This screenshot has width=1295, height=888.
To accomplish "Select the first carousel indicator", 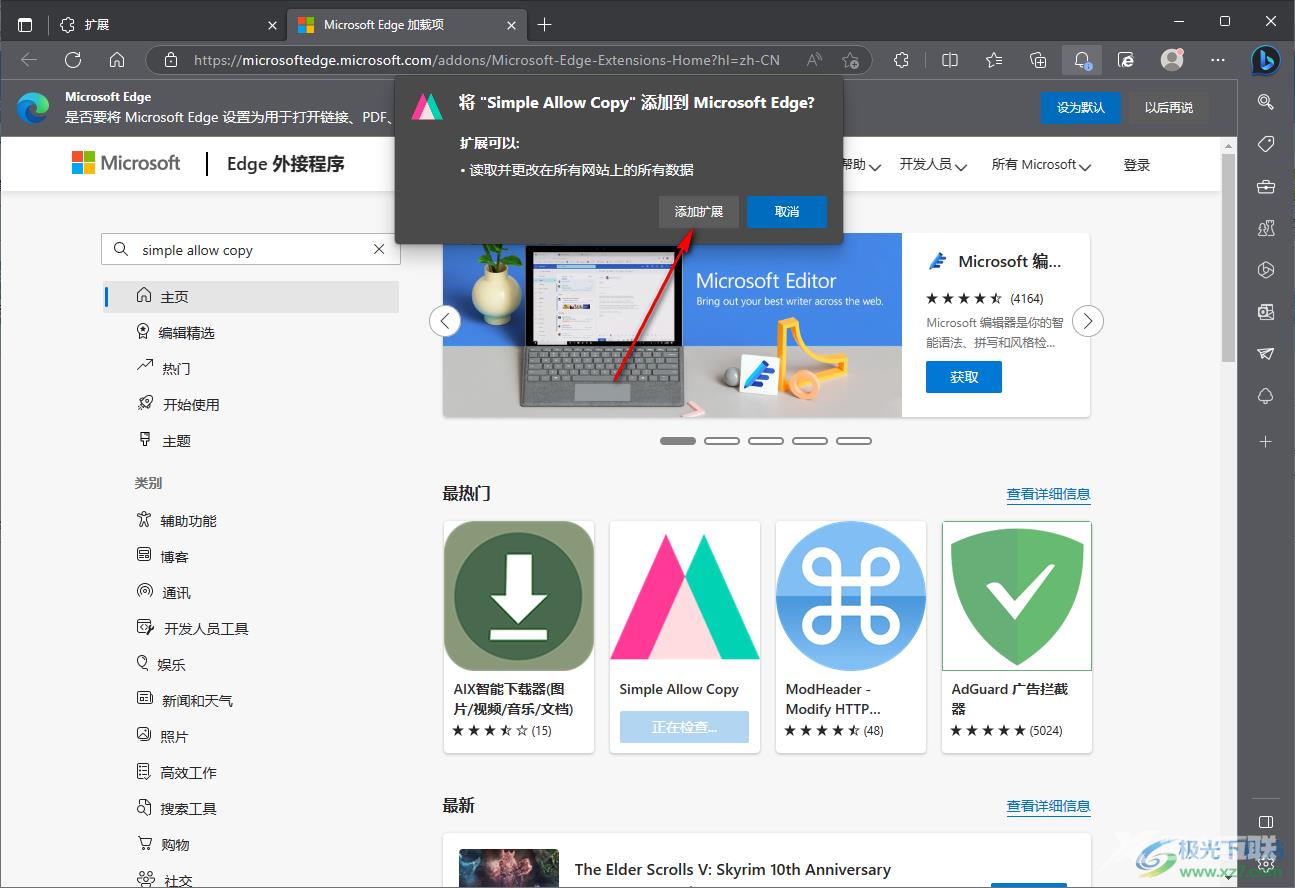I will pos(678,441).
